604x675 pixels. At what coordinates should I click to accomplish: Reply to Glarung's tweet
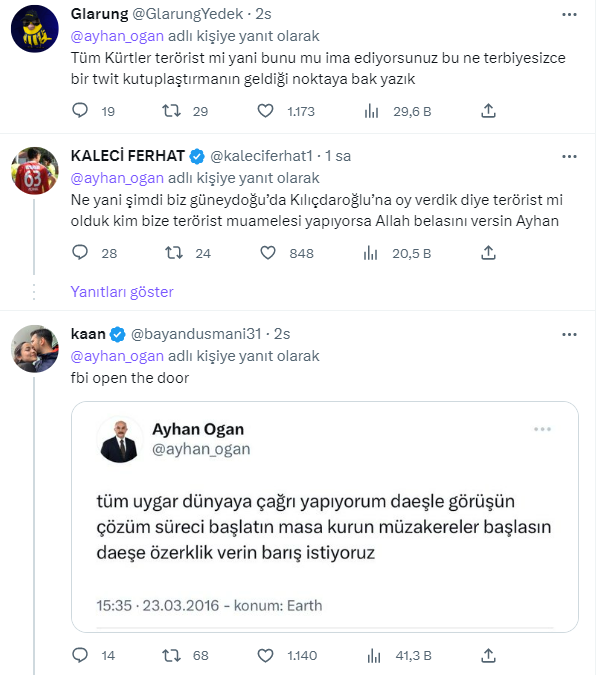tap(82, 112)
